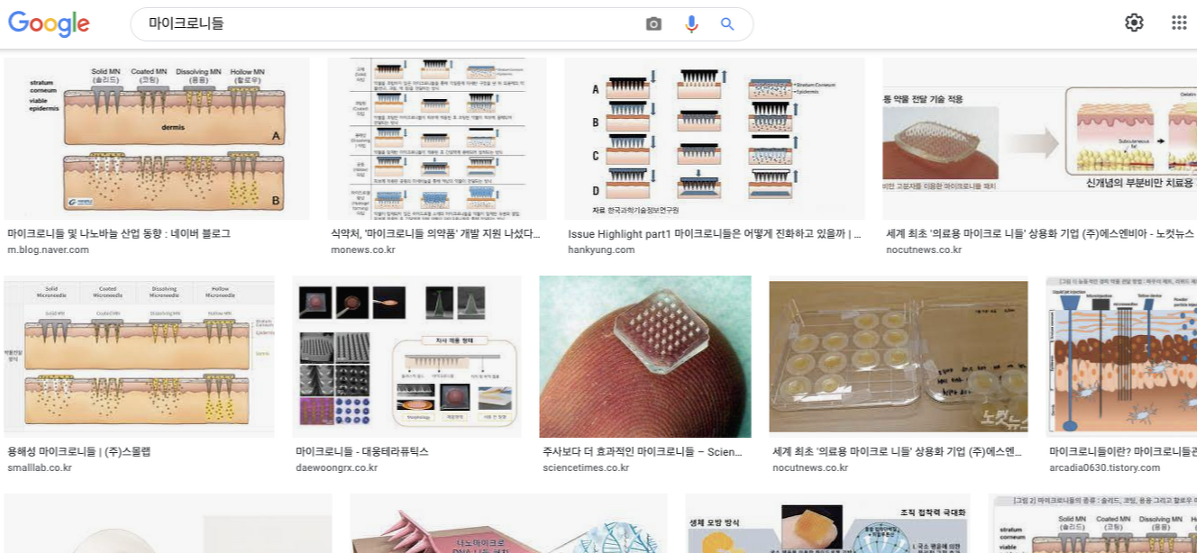
Task: Open the arcadia0630.tistory.com skin diagram thumbnail
Action: (1121, 357)
